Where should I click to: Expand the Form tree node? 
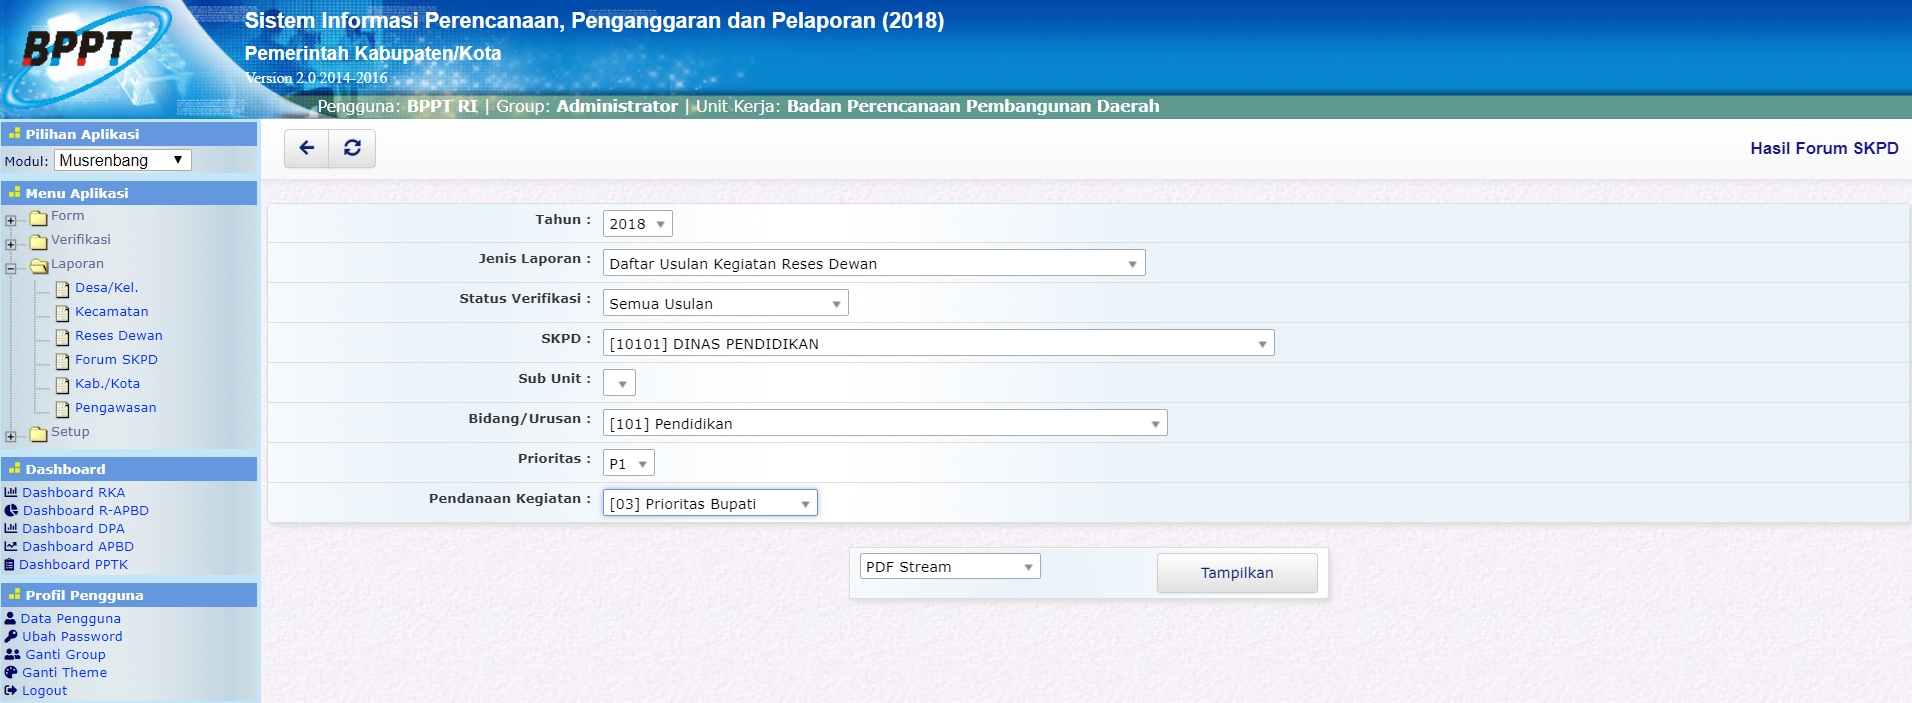(x=10, y=220)
